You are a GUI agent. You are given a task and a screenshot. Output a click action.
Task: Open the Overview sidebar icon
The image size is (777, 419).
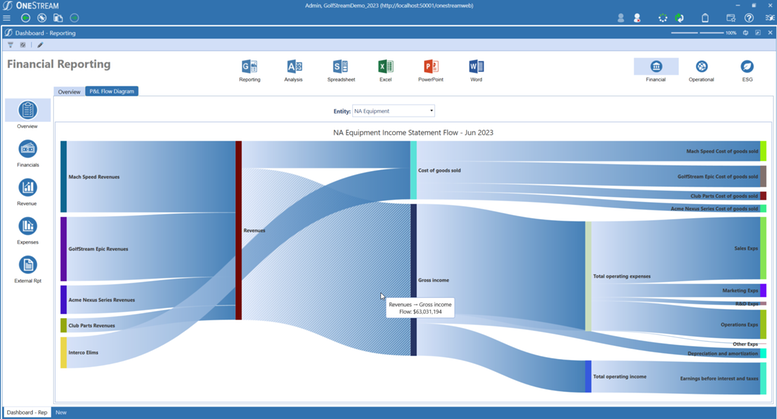coord(28,110)
